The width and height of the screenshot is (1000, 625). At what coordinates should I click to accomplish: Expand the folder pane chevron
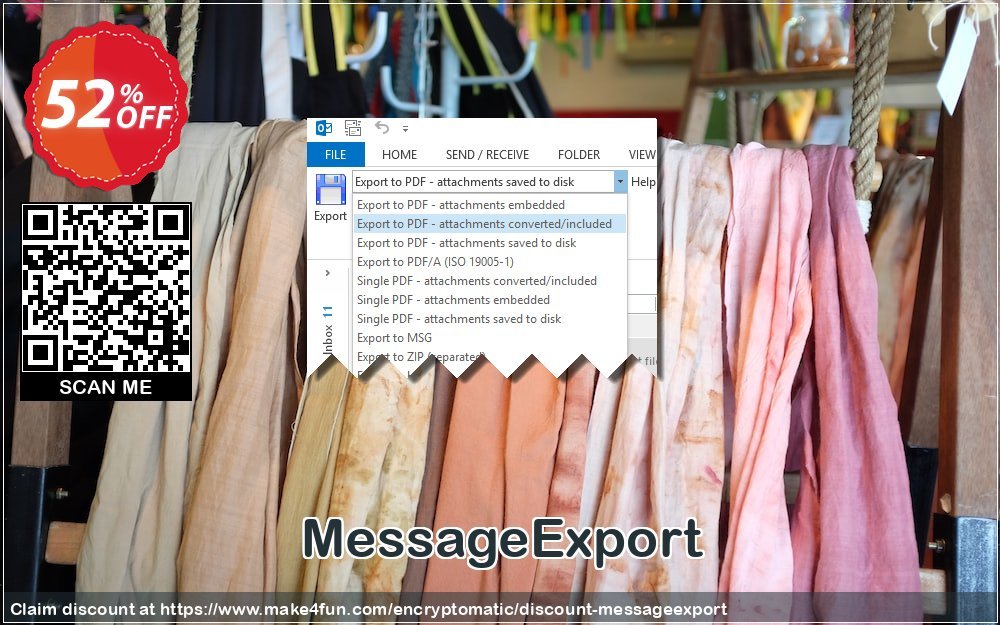tap(328, 273)
